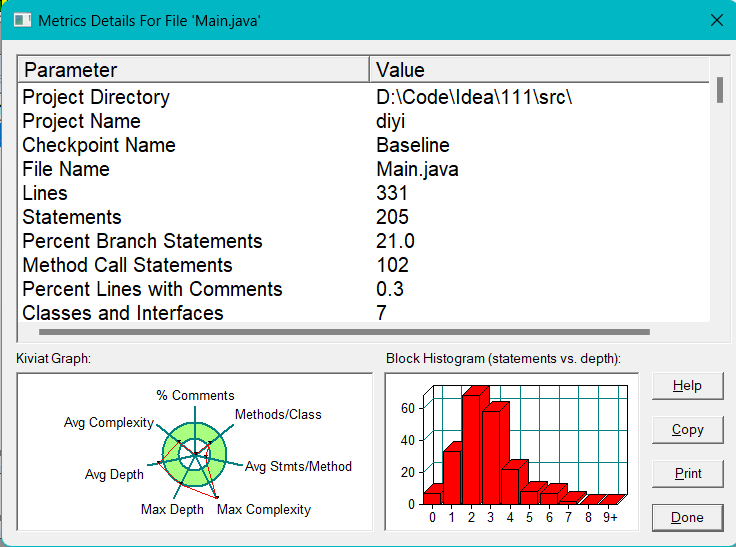Select Method Call Statements row
Viewport: 736px width, 547px height.
click(364, 265)
